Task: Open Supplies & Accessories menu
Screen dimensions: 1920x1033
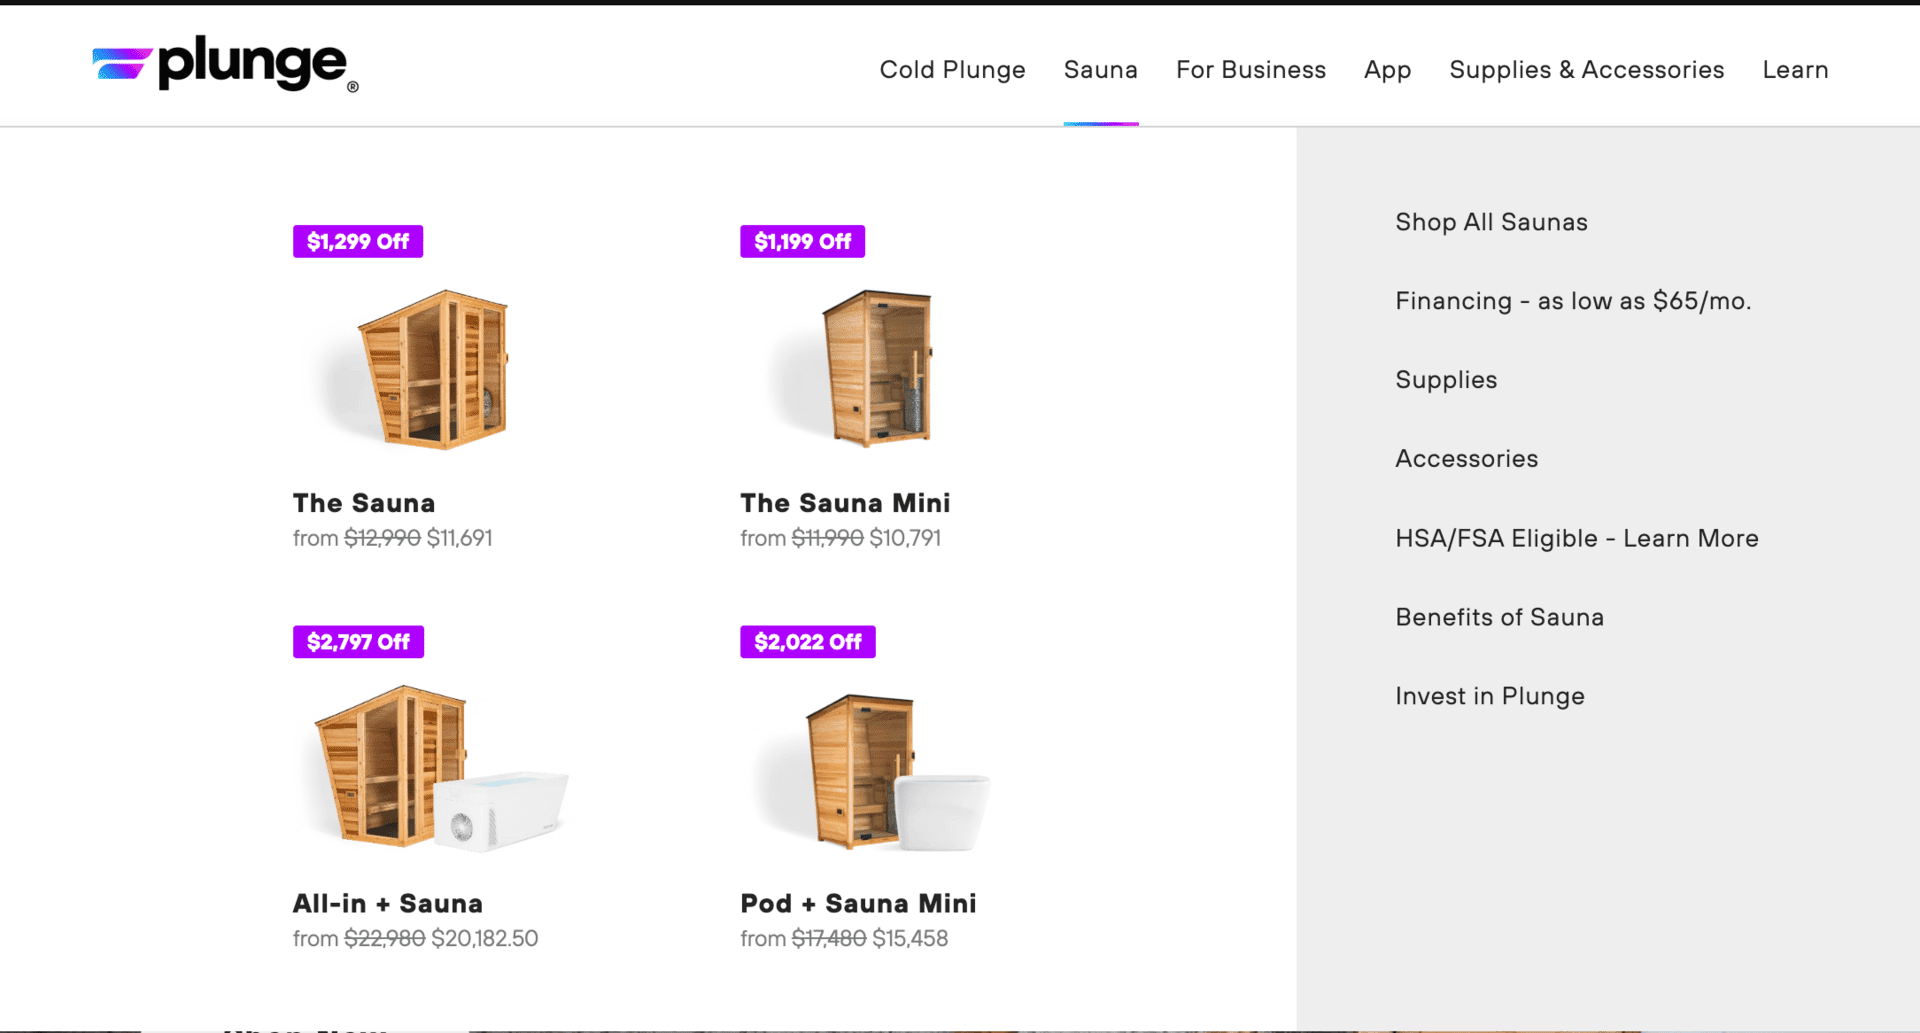Action: 1586,69
